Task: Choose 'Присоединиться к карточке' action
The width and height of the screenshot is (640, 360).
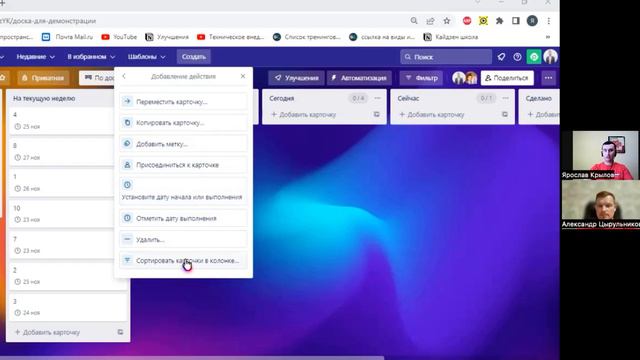Action: [x=183, y=165]
